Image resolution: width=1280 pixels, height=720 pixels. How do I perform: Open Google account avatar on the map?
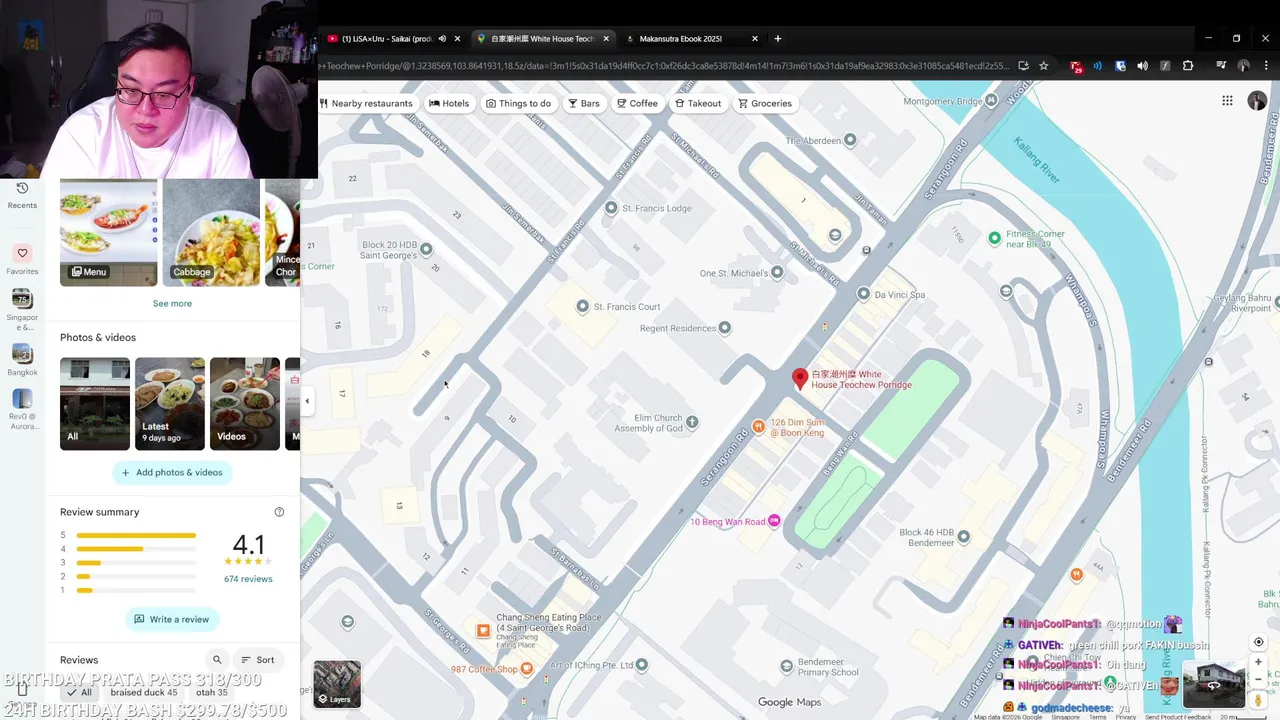[1257, 101]
